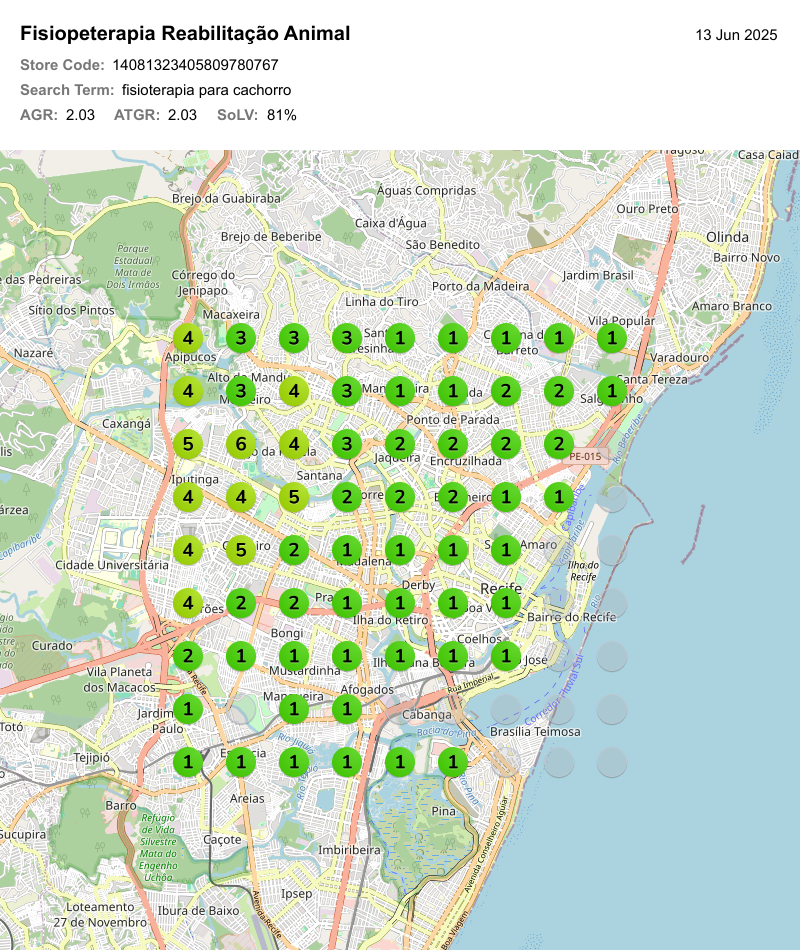Image resolution: width=800 pixels, height=950 pixels.
Task: Select the rank 5 marker above Iputinga
Action: 187,443
